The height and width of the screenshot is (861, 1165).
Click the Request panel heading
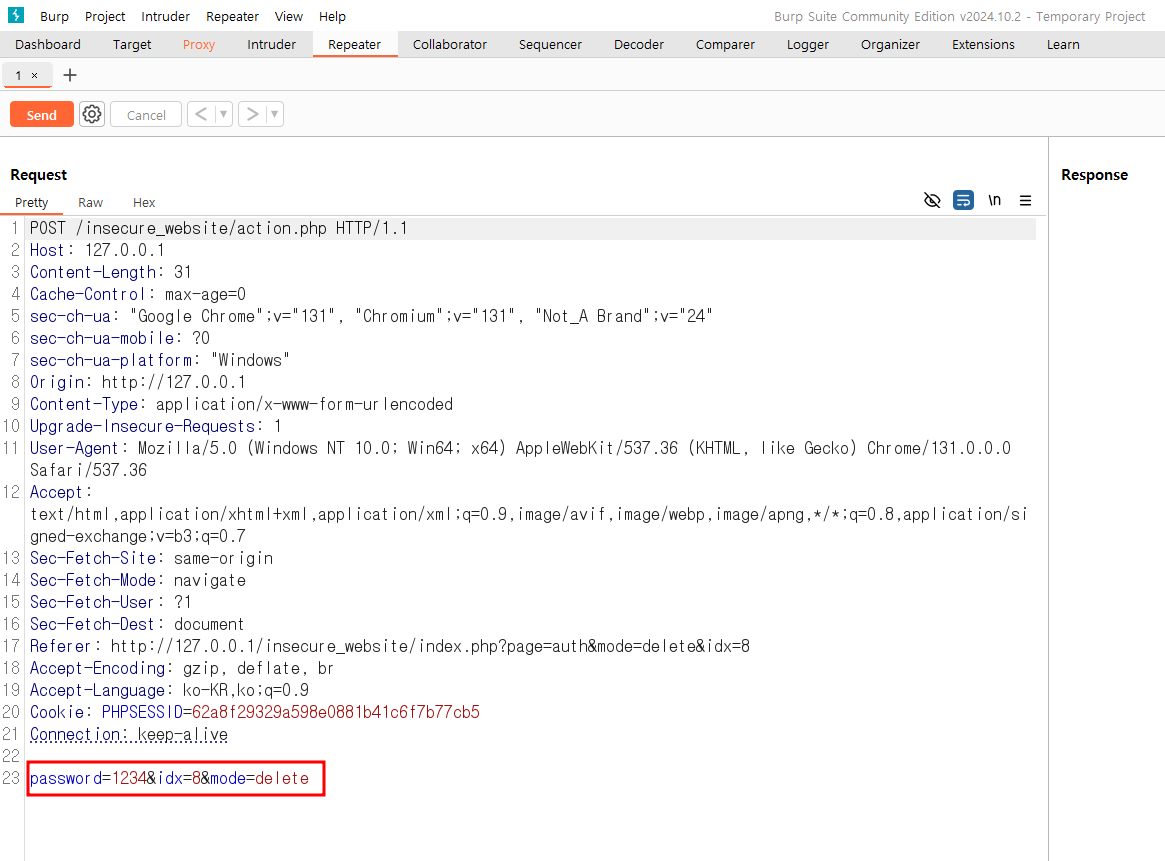[39, 175]
